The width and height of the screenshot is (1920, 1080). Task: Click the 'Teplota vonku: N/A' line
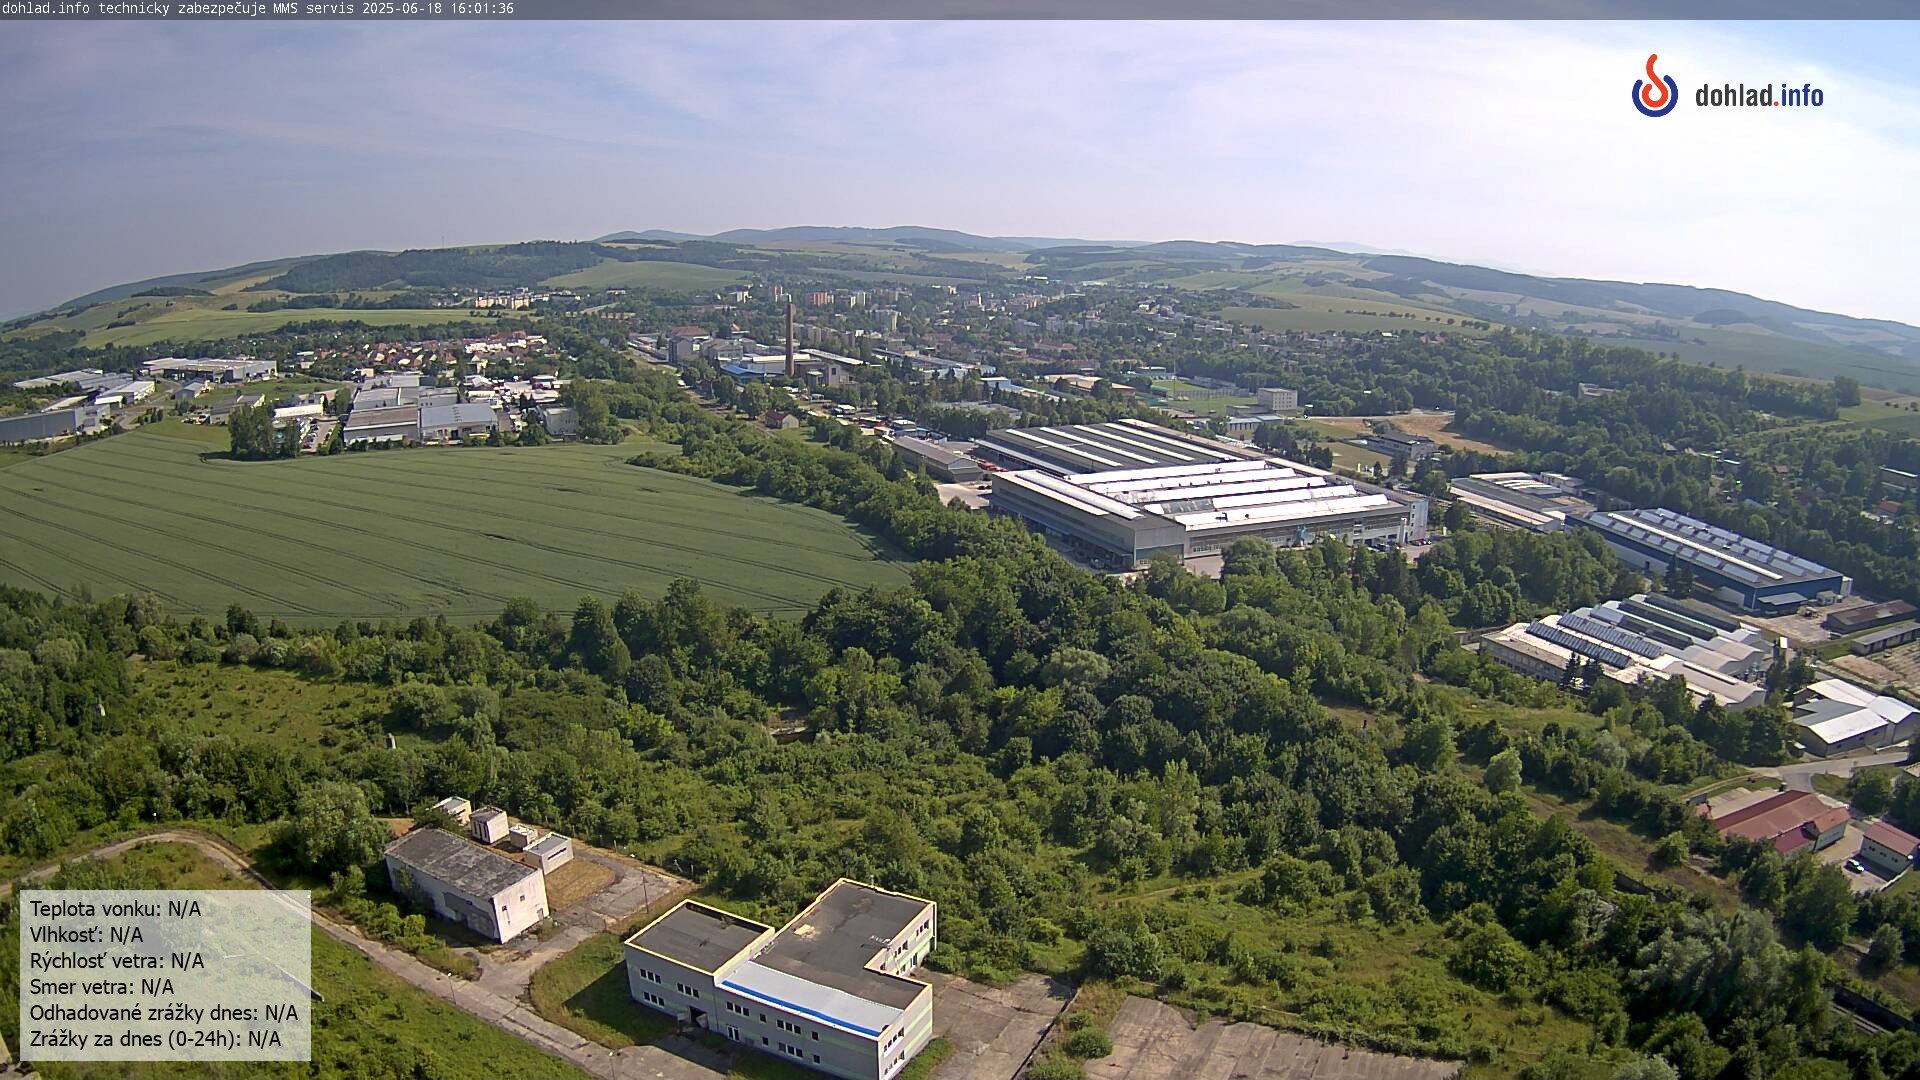[115, 909]
